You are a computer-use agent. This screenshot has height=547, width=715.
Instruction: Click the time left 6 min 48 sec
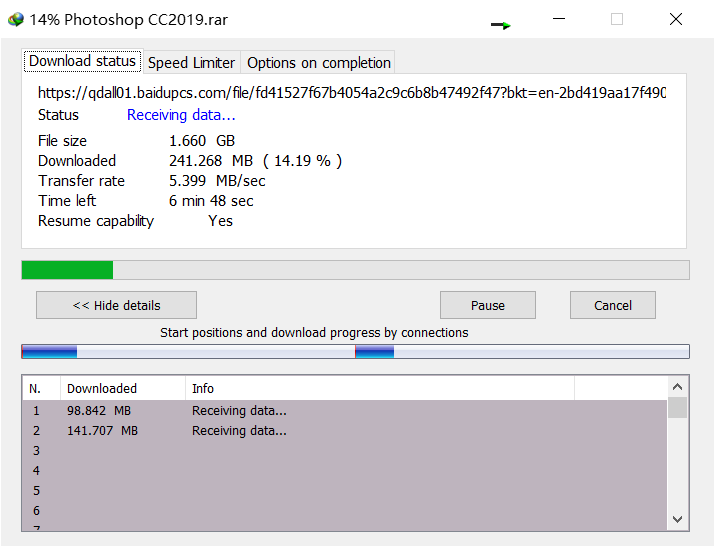pyautogui.click(x=211, y=201)
